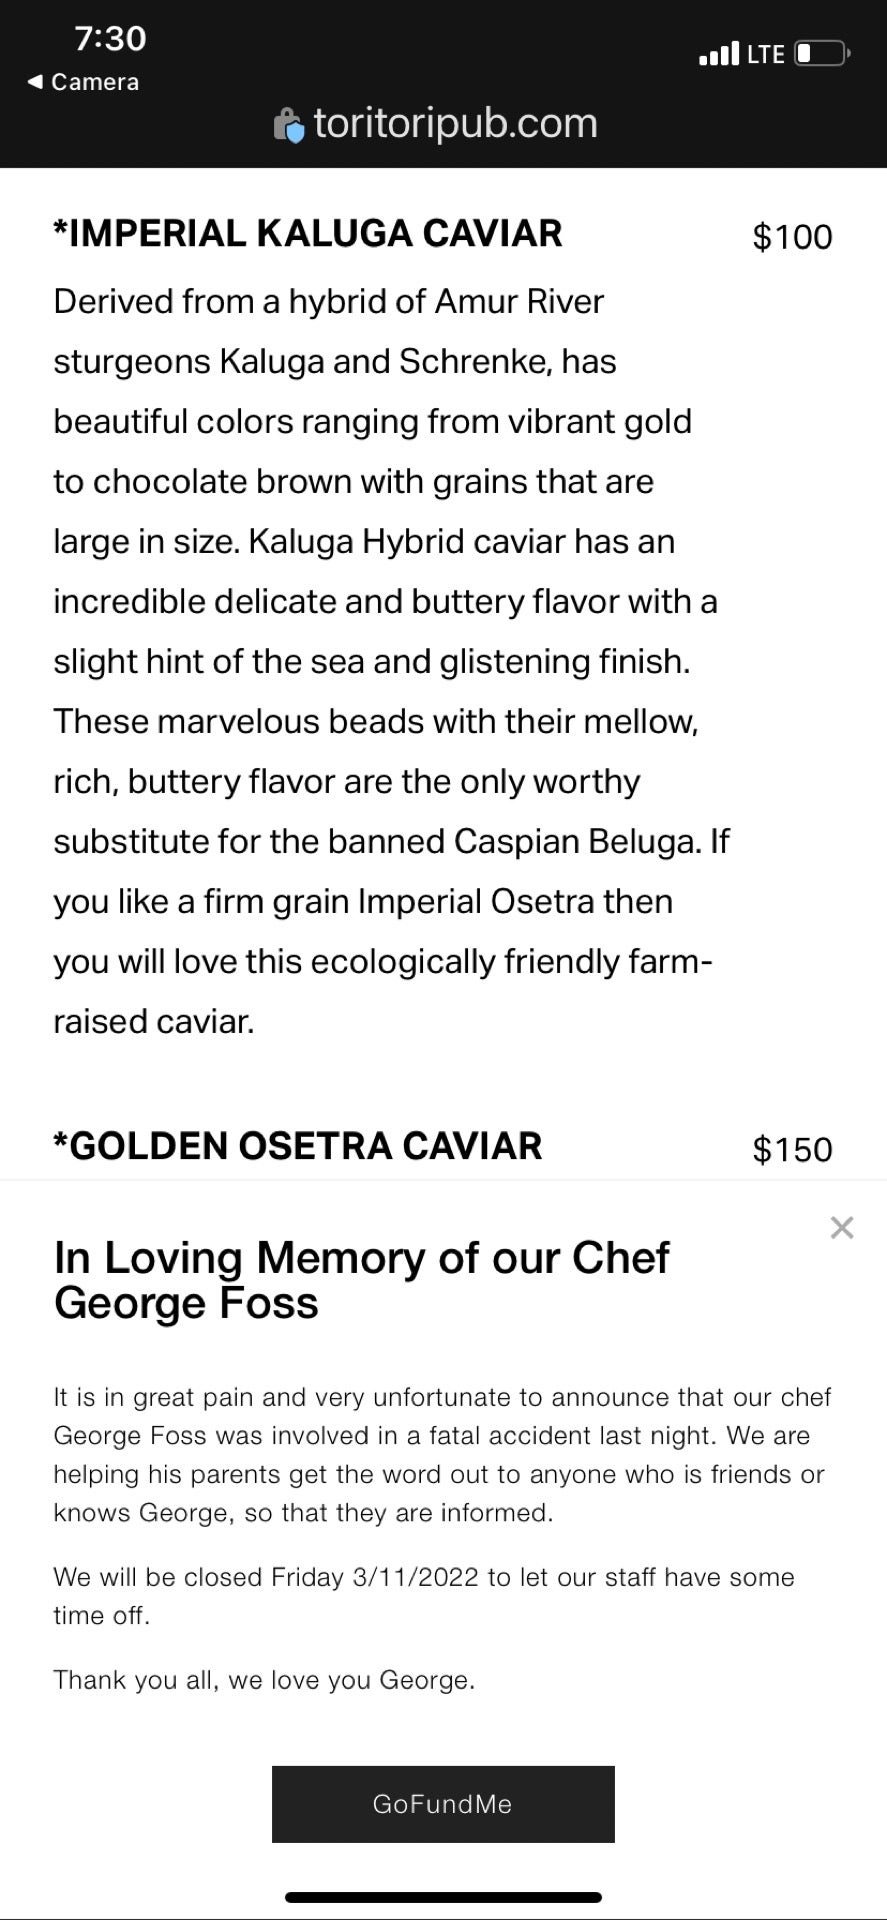
Task: Tap the $100 price label
Action: point(793,237)
